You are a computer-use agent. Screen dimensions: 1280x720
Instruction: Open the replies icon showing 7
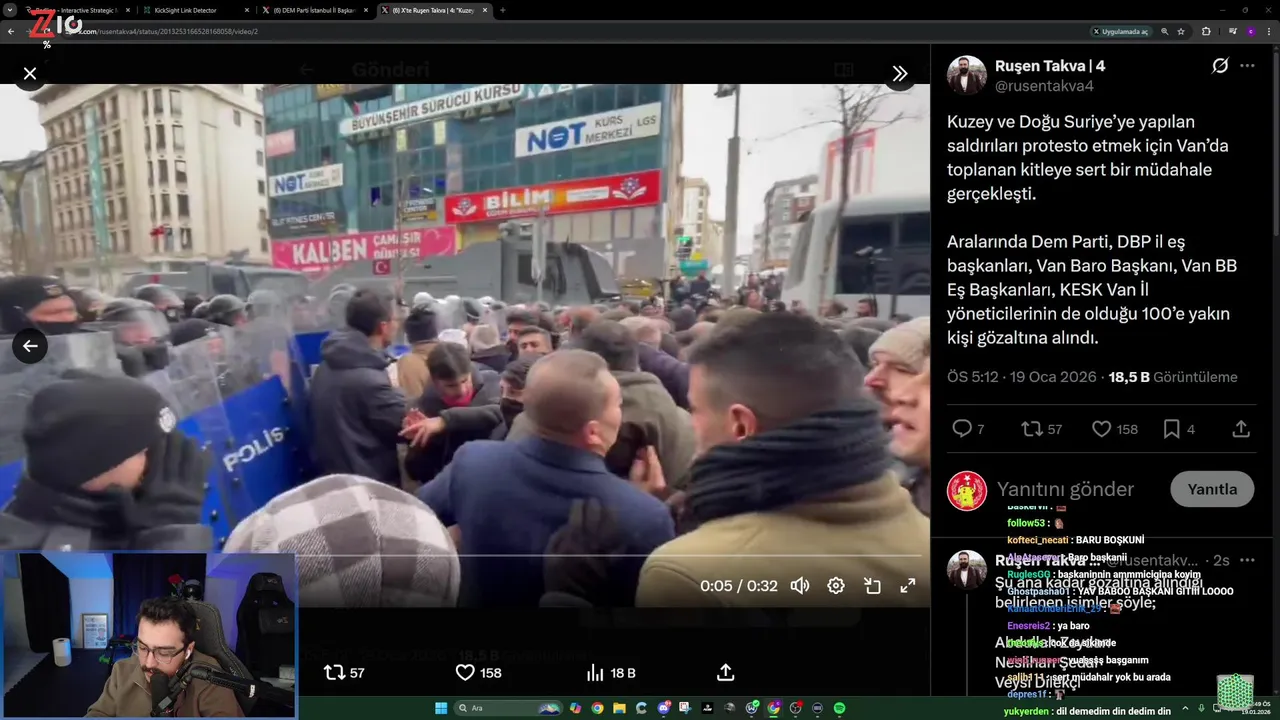tap(968, 429)
